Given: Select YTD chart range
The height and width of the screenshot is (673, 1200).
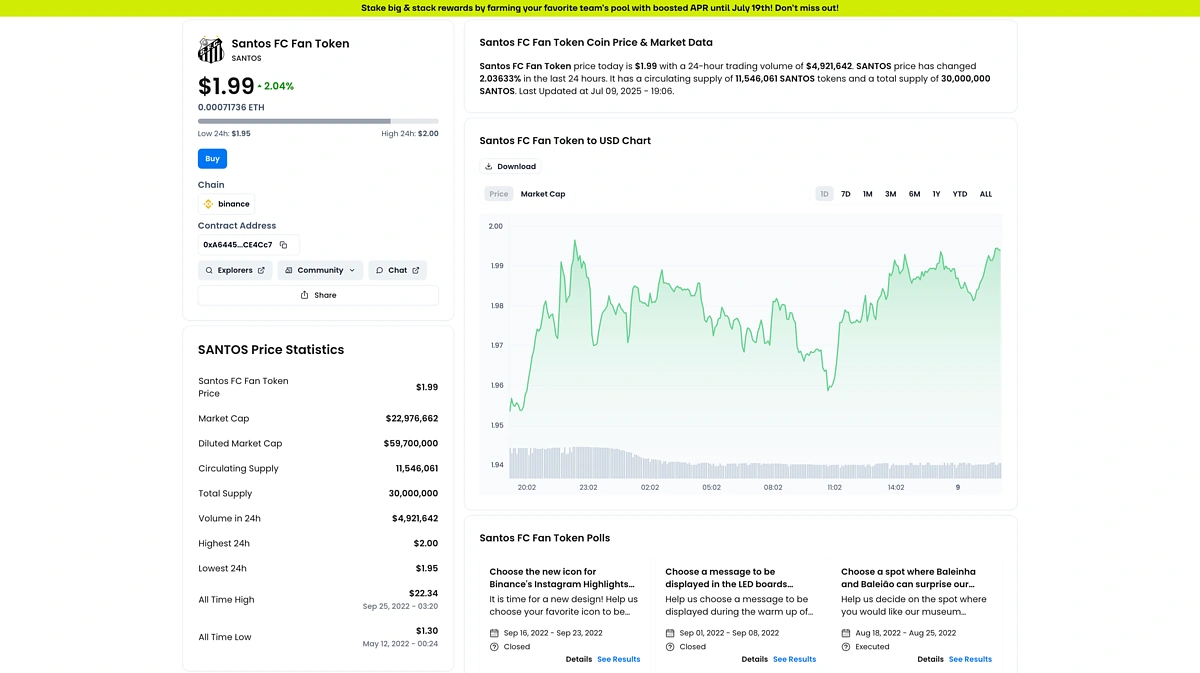Looking at the screenshot, I should click(x=959, y=194).
